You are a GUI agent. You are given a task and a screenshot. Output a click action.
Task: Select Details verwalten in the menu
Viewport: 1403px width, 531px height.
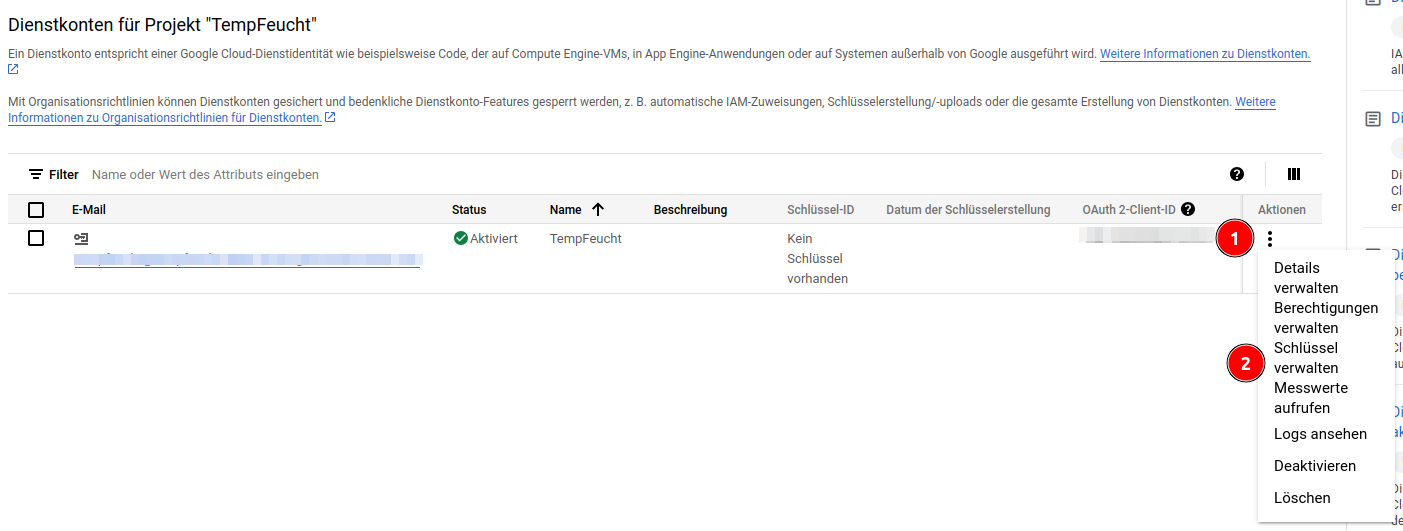point(1306,278)
